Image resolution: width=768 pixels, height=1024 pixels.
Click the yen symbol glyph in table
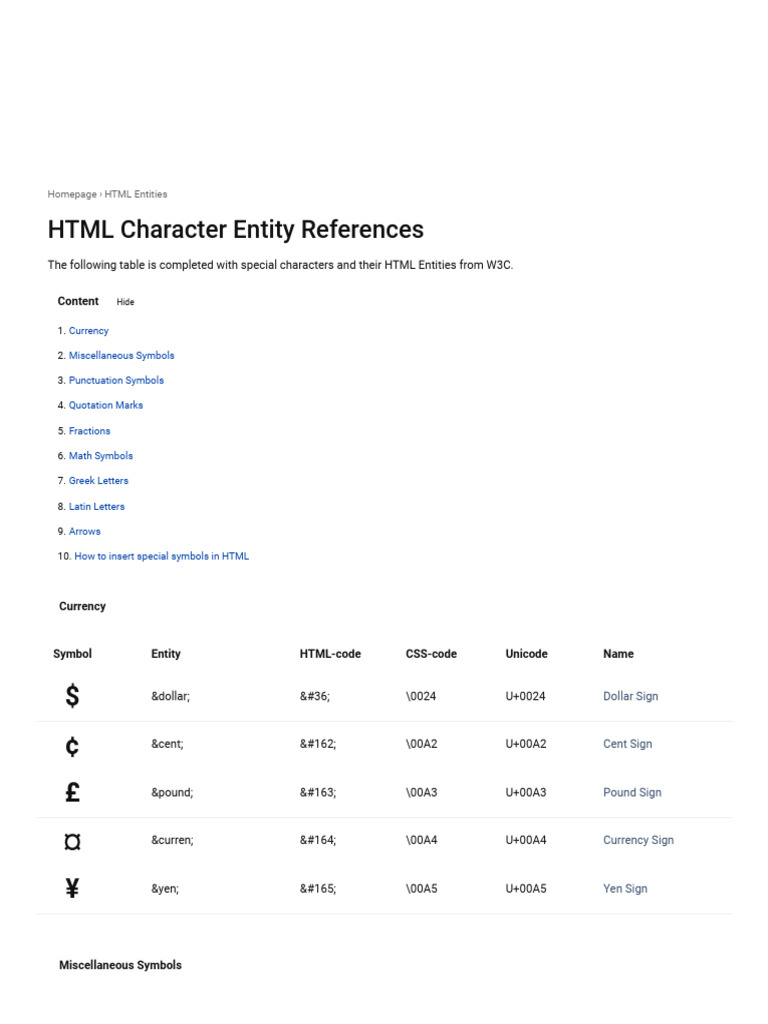click(x=72, y=888)
